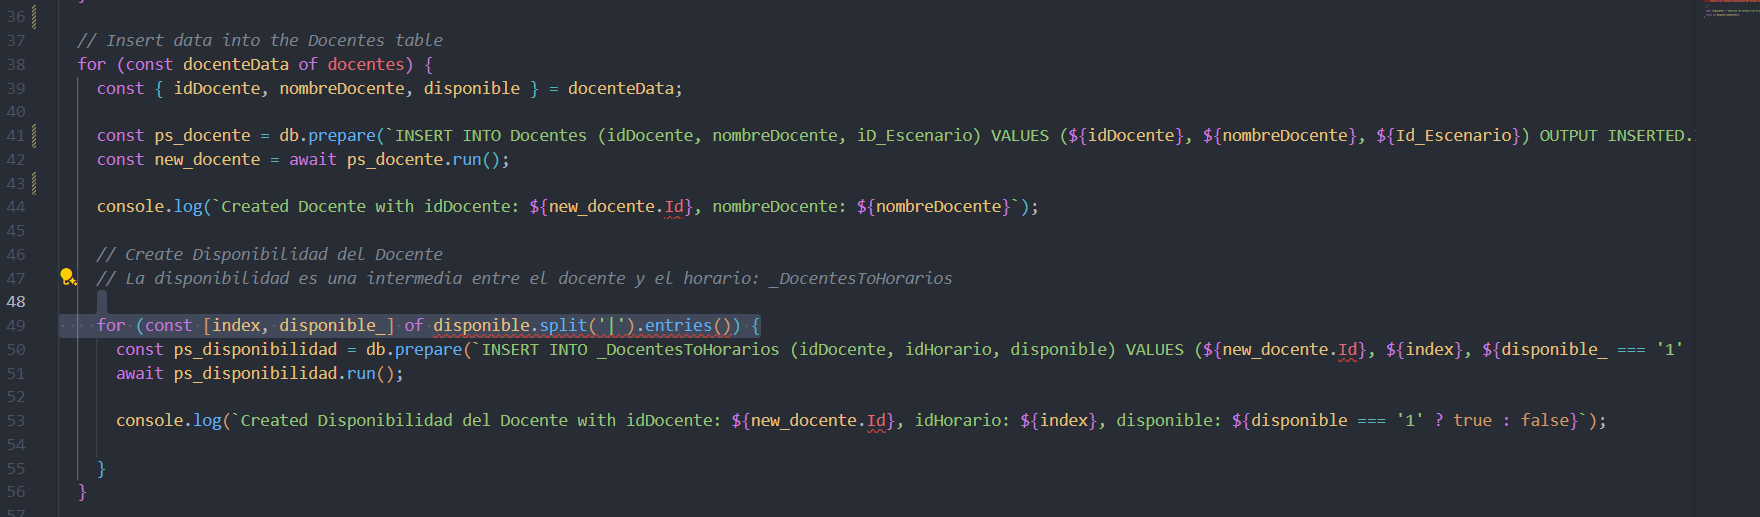This screenshot has width=1760, height=517.
Task: Click 'docenteData;' at the end of line 39
Action: pos(625,88)
